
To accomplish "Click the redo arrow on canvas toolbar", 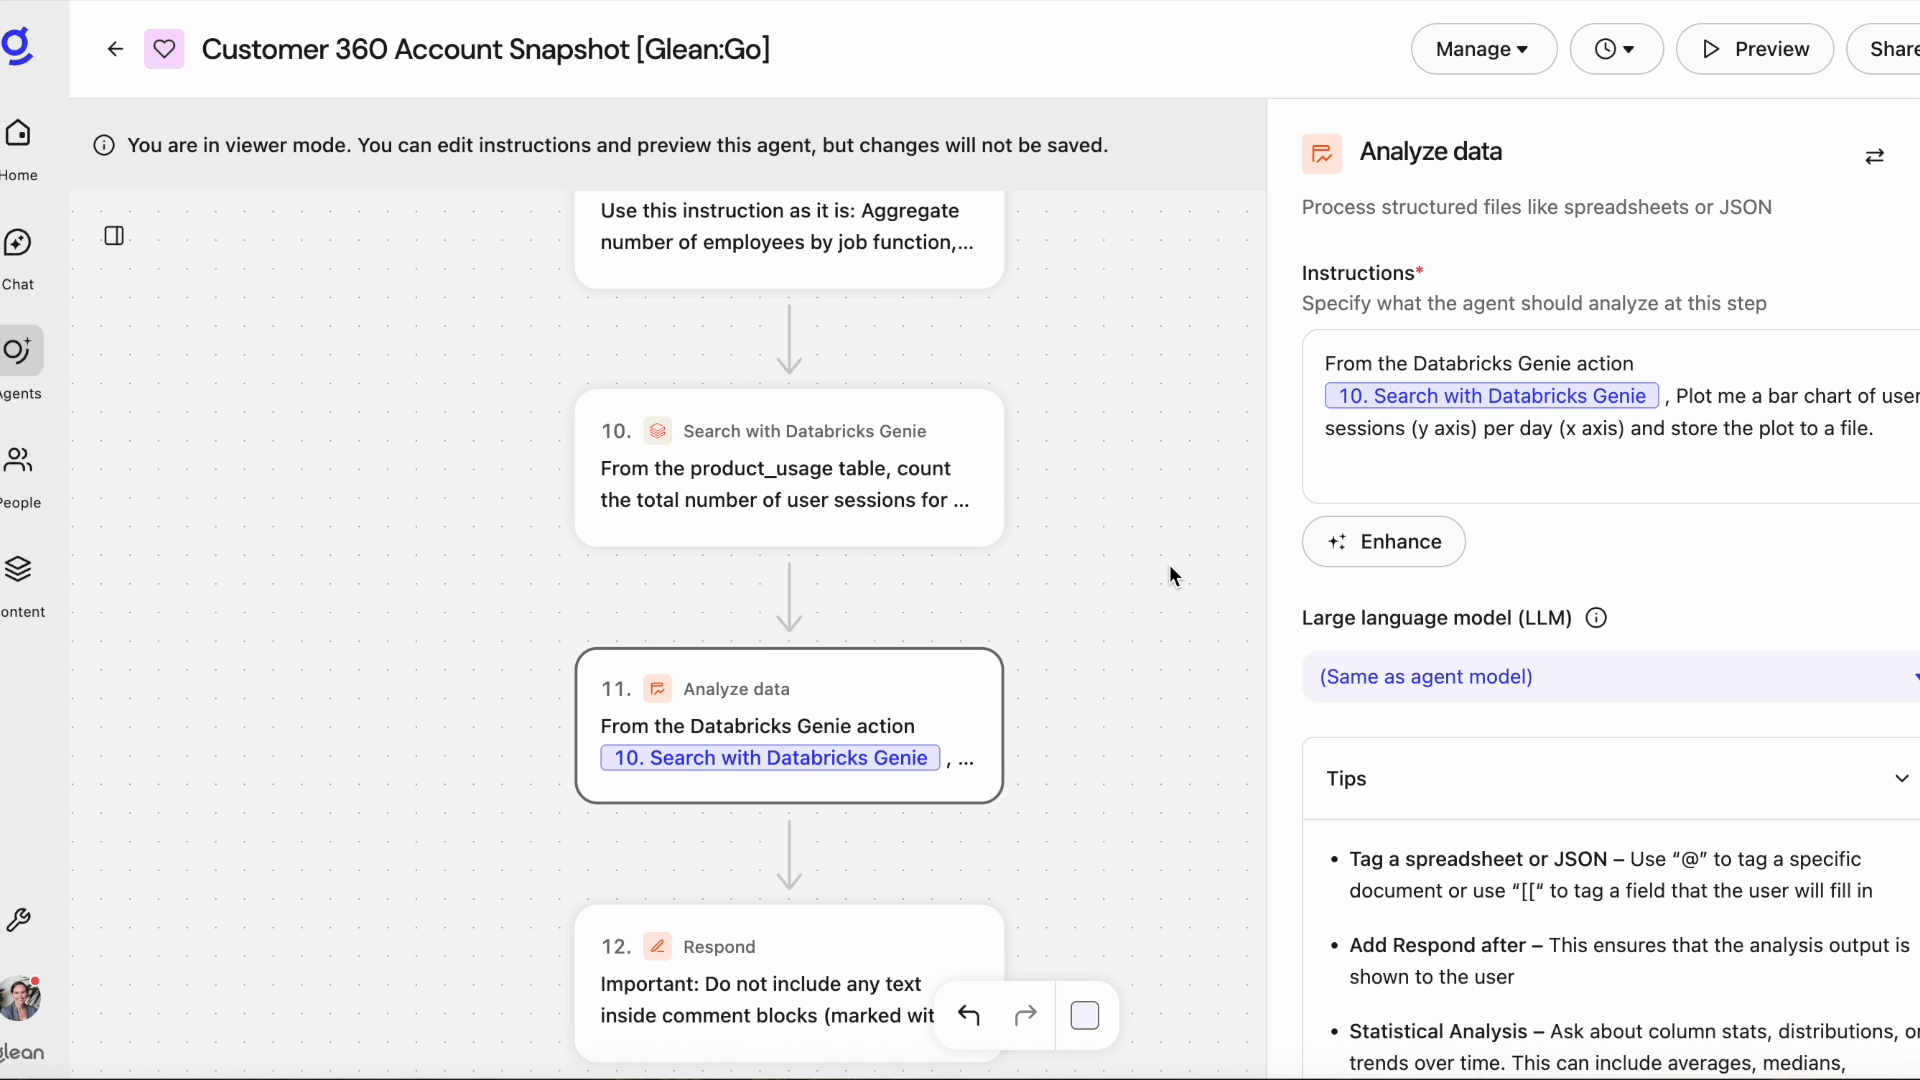I will [x=1025, y=1016].
